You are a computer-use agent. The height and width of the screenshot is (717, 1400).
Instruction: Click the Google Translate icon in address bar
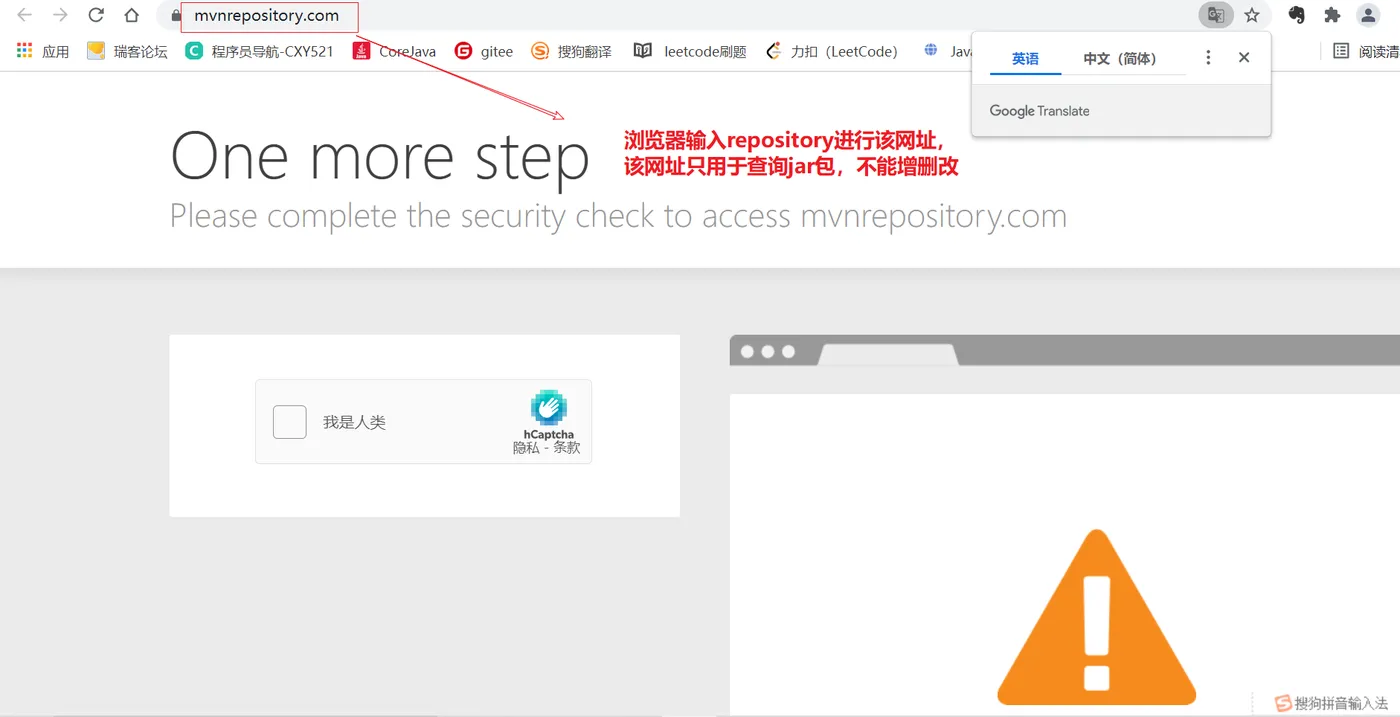click(x=1216, y=15)
